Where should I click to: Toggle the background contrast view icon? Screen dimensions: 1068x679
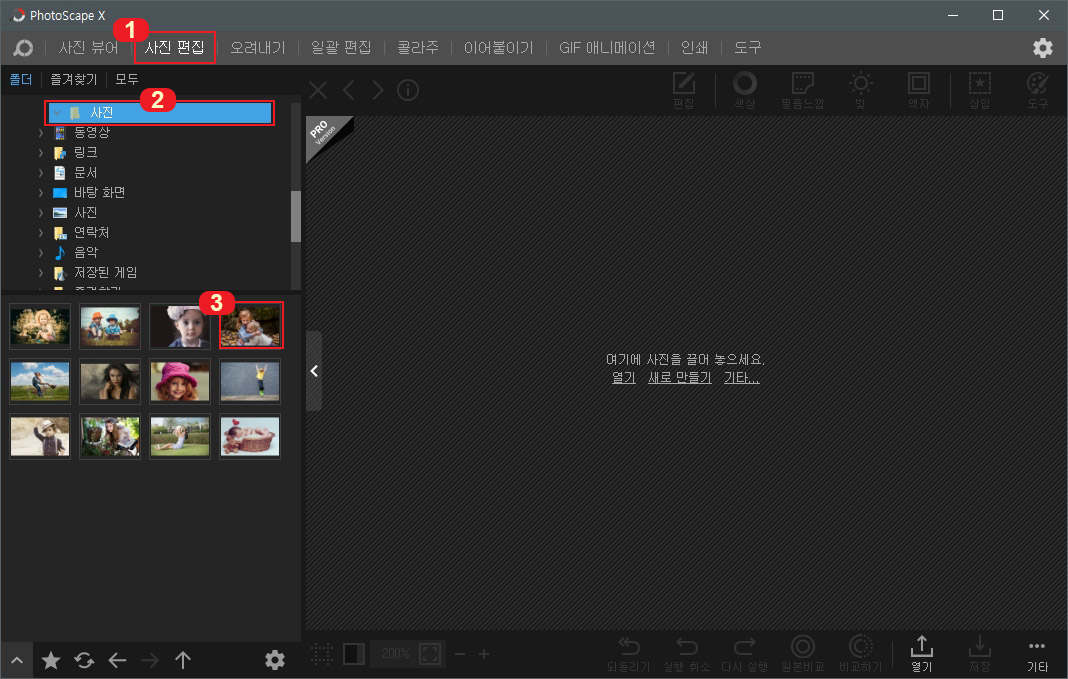coord(354,654)
